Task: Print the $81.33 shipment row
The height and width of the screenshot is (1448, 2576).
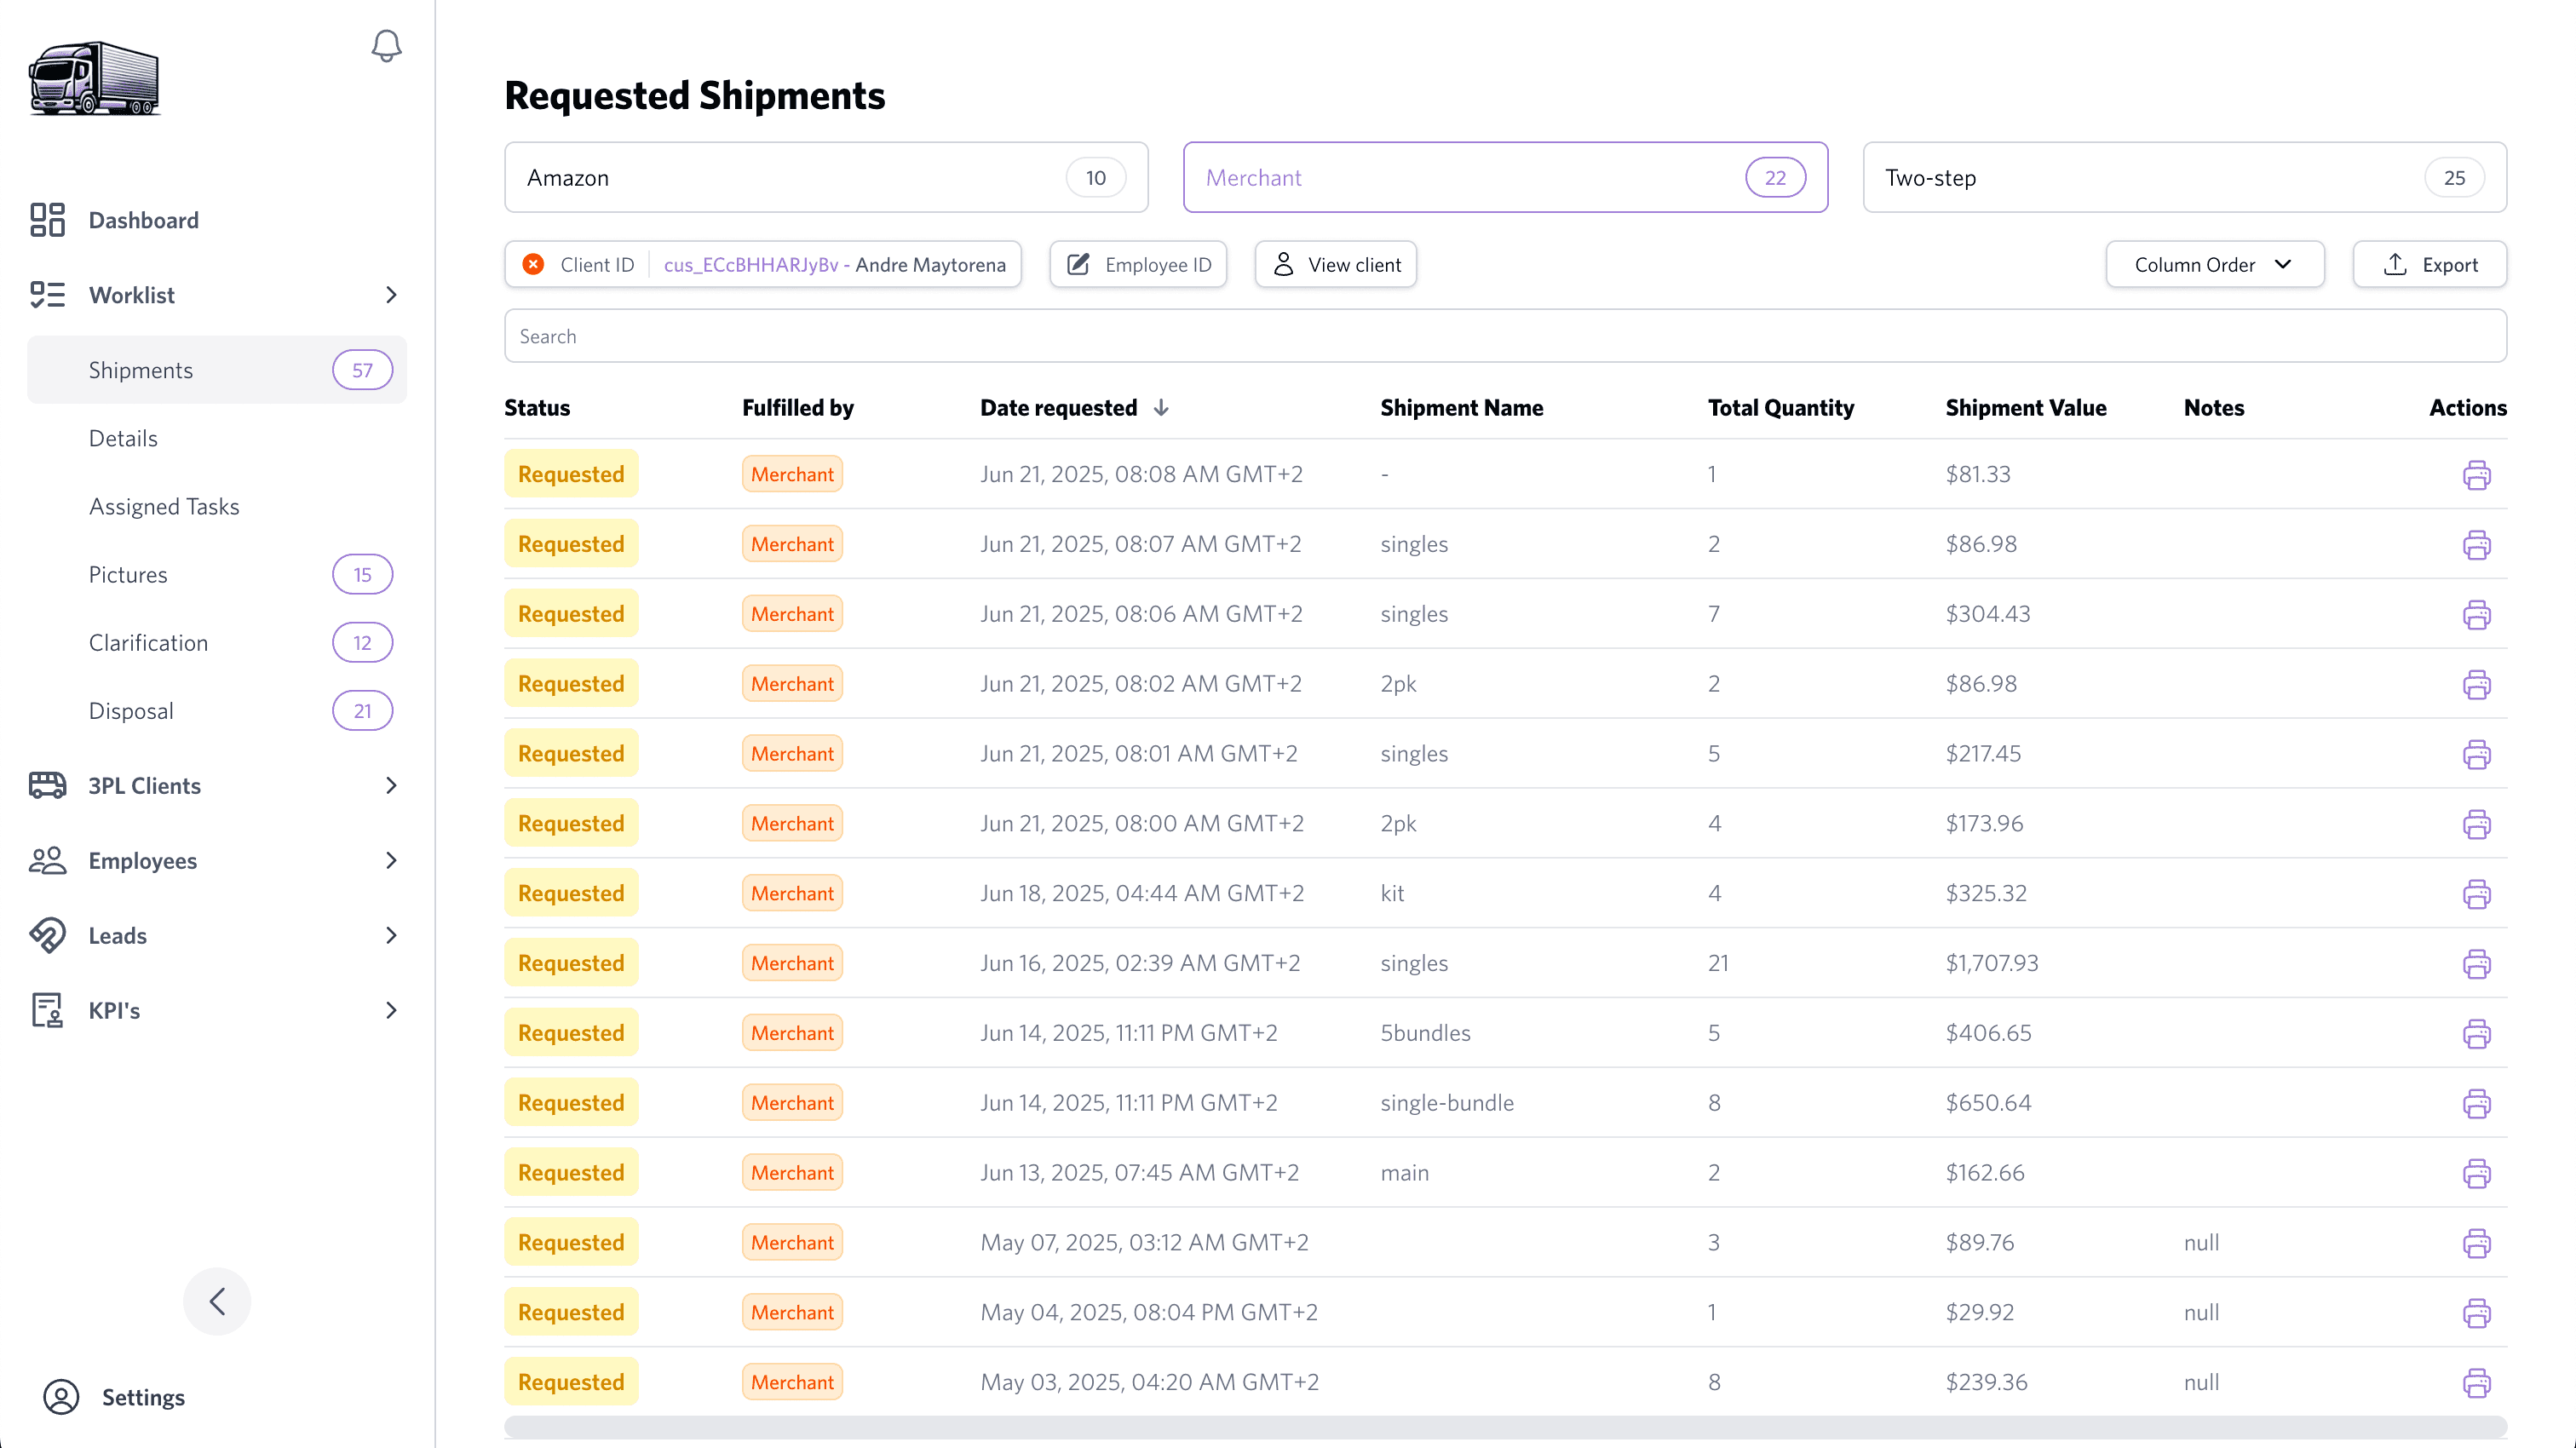Action: (2476, 475)
